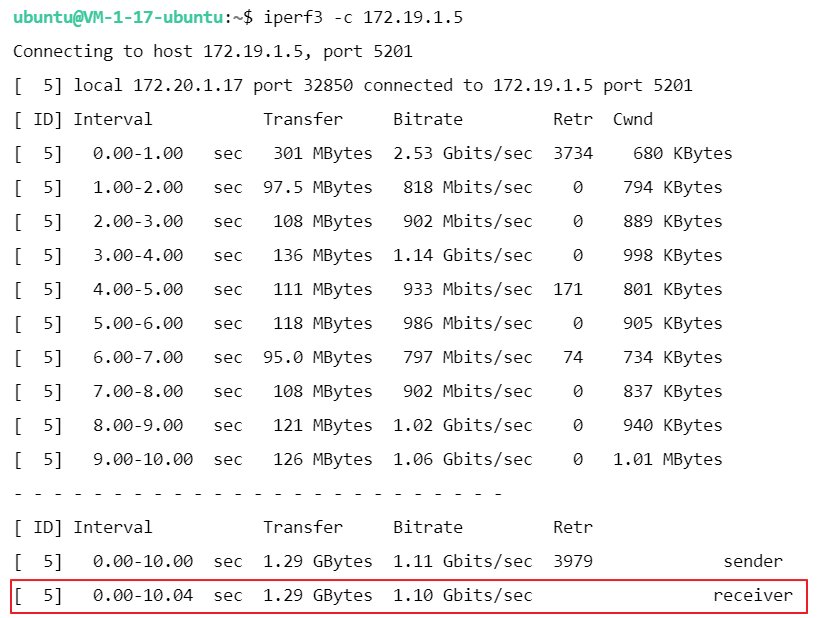
Task: Click the 2.53 Gbits/sec bitrate value
Action: pos(462,153)
